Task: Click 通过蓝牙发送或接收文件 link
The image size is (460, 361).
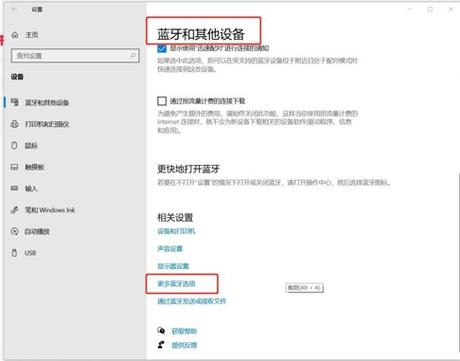Action: click(x=192, y=301)
